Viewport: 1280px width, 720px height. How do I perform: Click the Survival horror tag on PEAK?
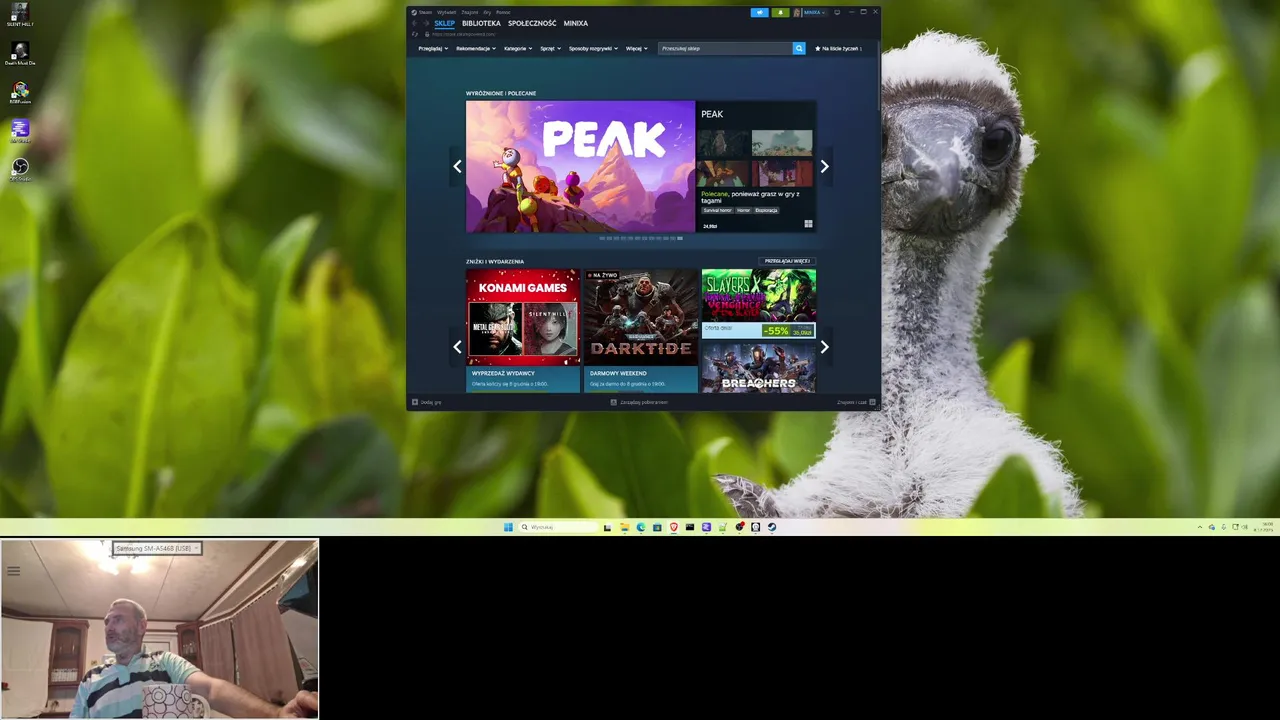point(717,210)
